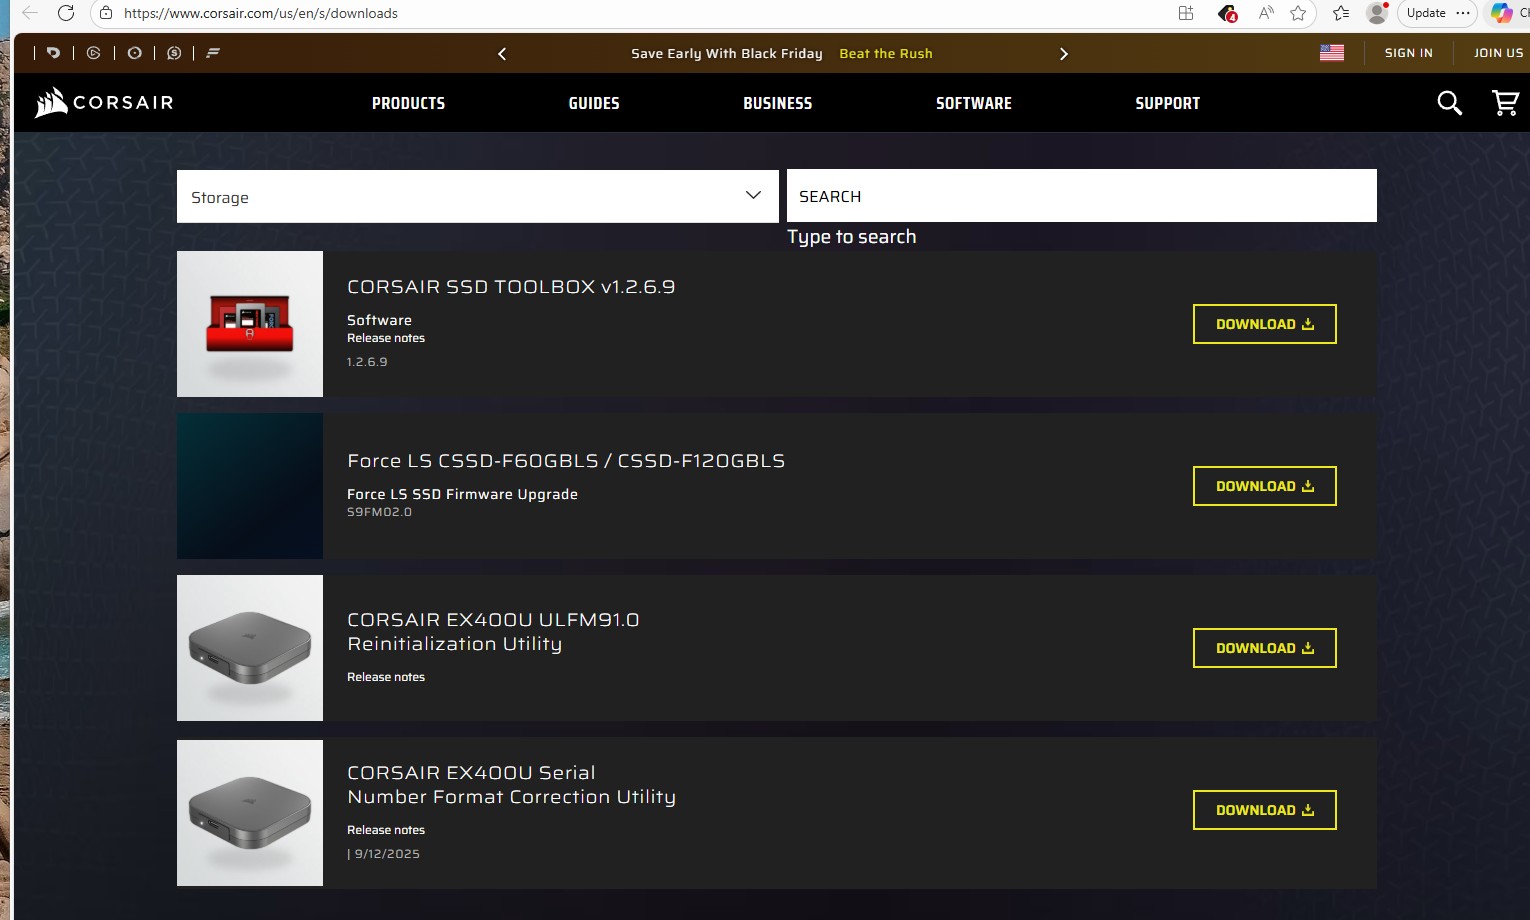The width and height of the screenshot is (1530, 920).
Task: Open the circular dot brand icon in the top bar
Action: 134,53
